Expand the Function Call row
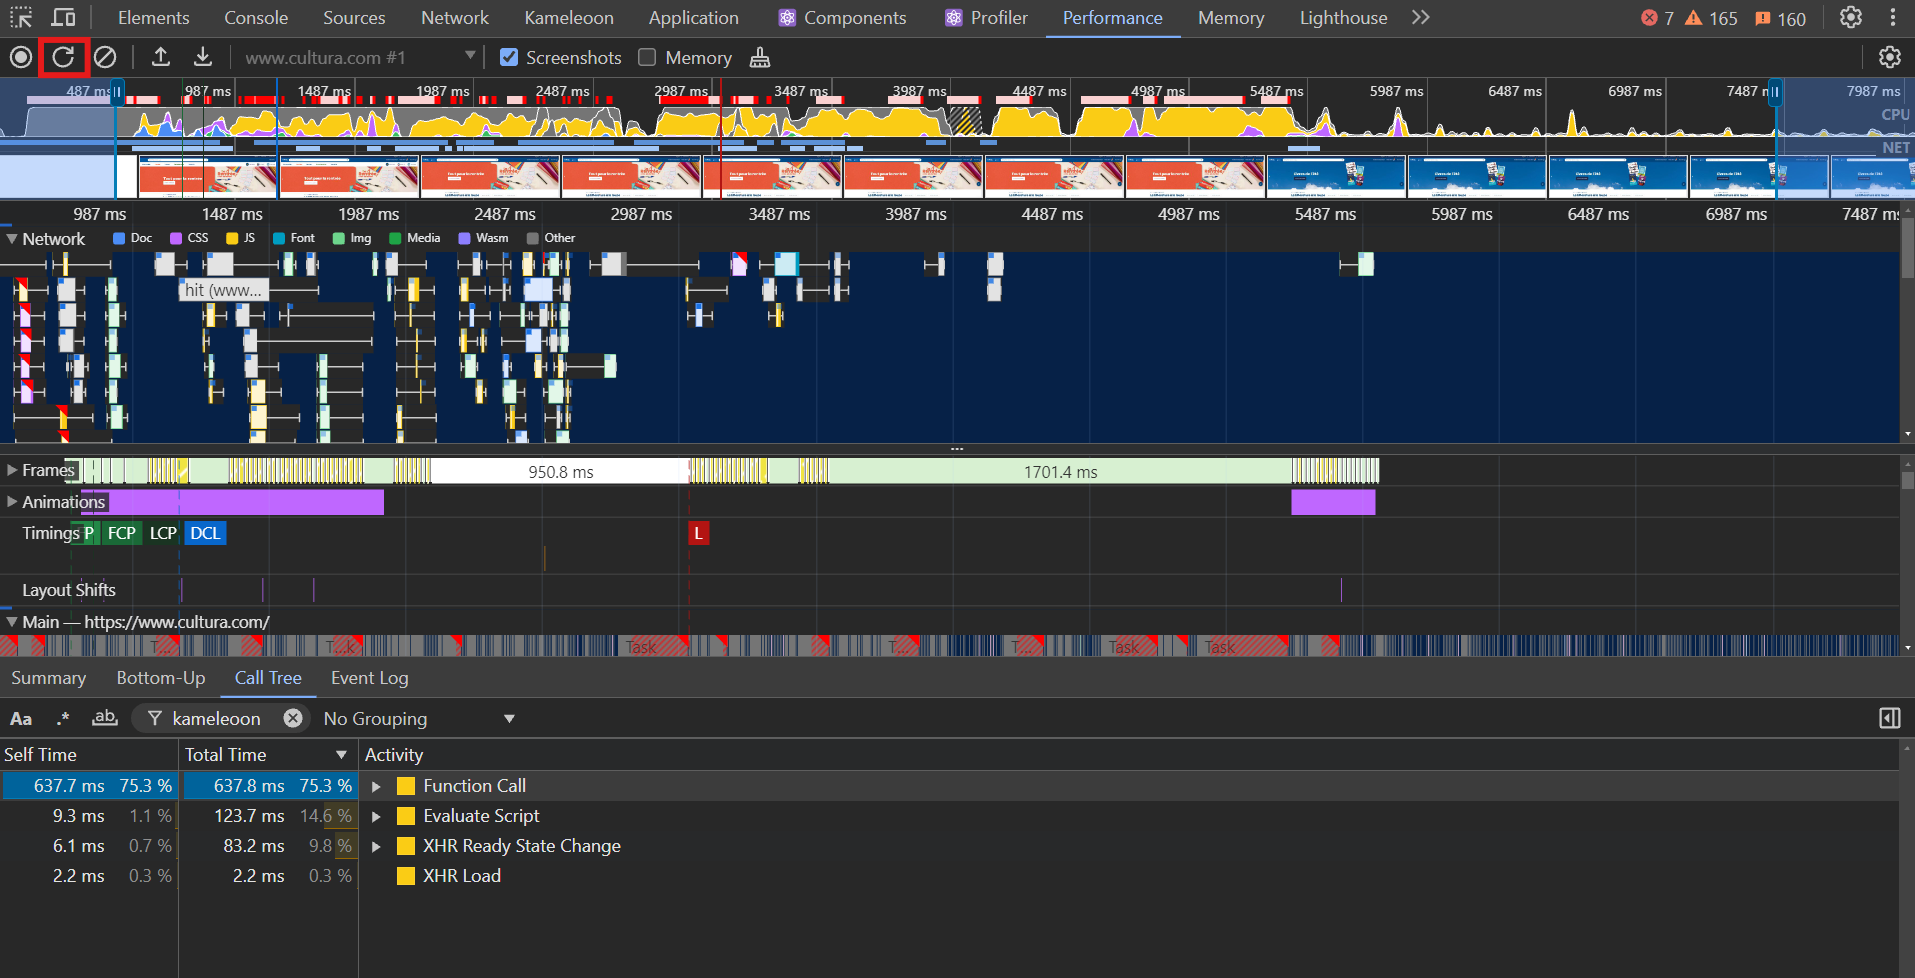 (377, 786)
